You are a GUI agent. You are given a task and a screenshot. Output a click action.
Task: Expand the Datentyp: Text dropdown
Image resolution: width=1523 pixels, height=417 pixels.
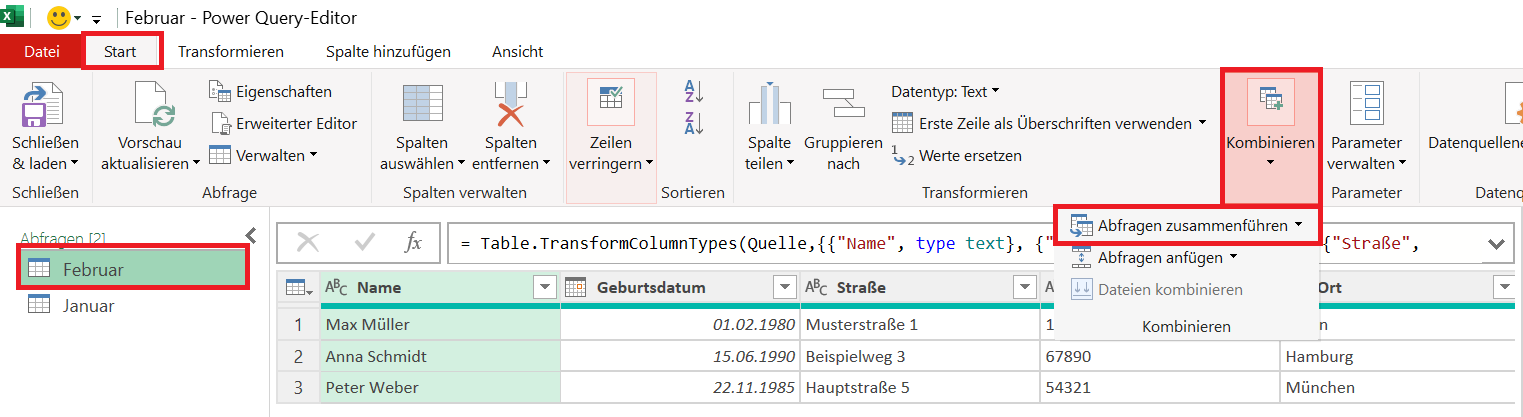(x=945, y=92)
